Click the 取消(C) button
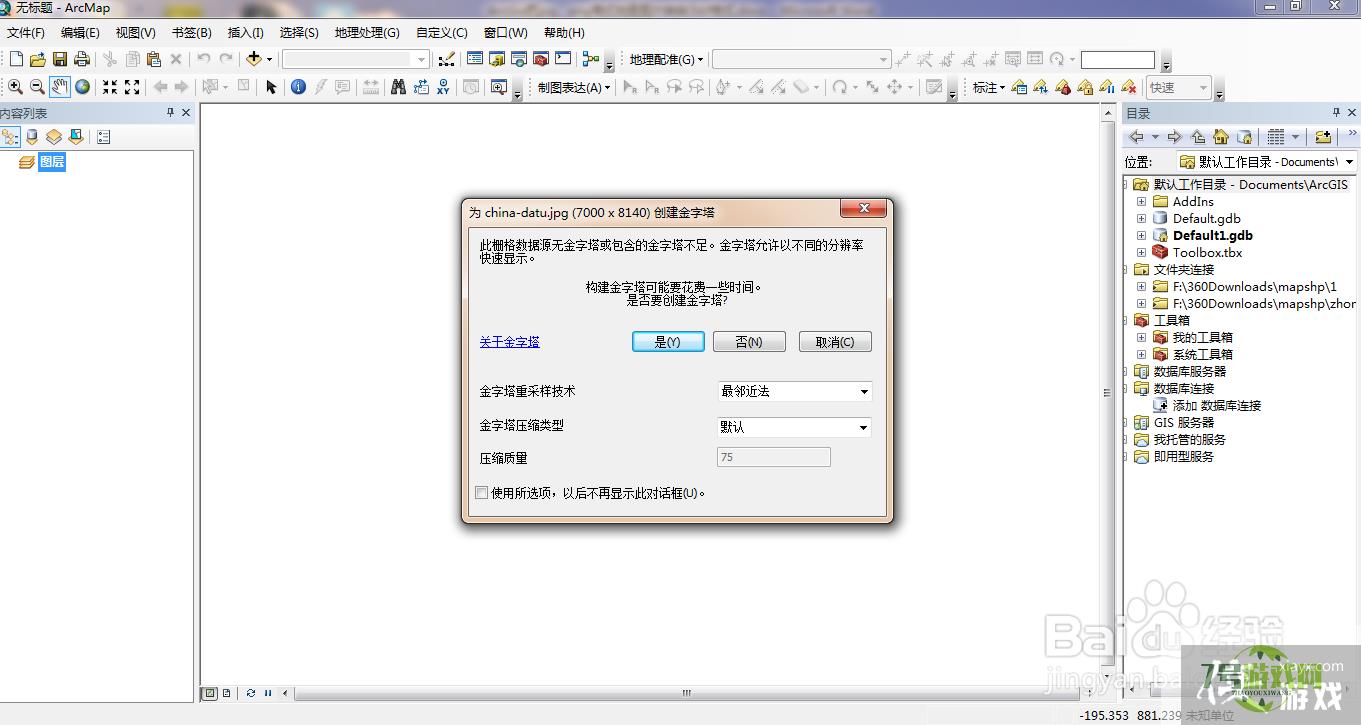This screenshot has height=725, width=1361. click(835, 342)
